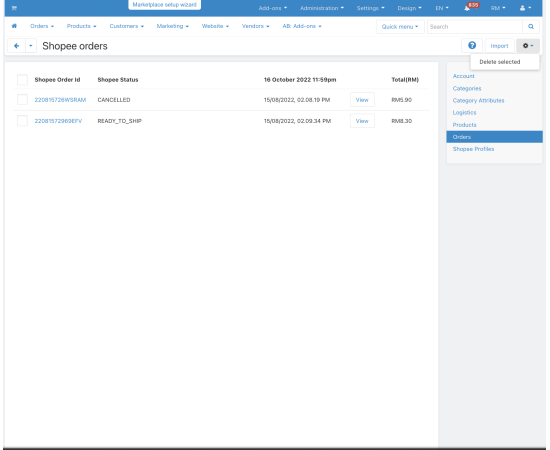Open the RM currency selector

tap(498, 8)
